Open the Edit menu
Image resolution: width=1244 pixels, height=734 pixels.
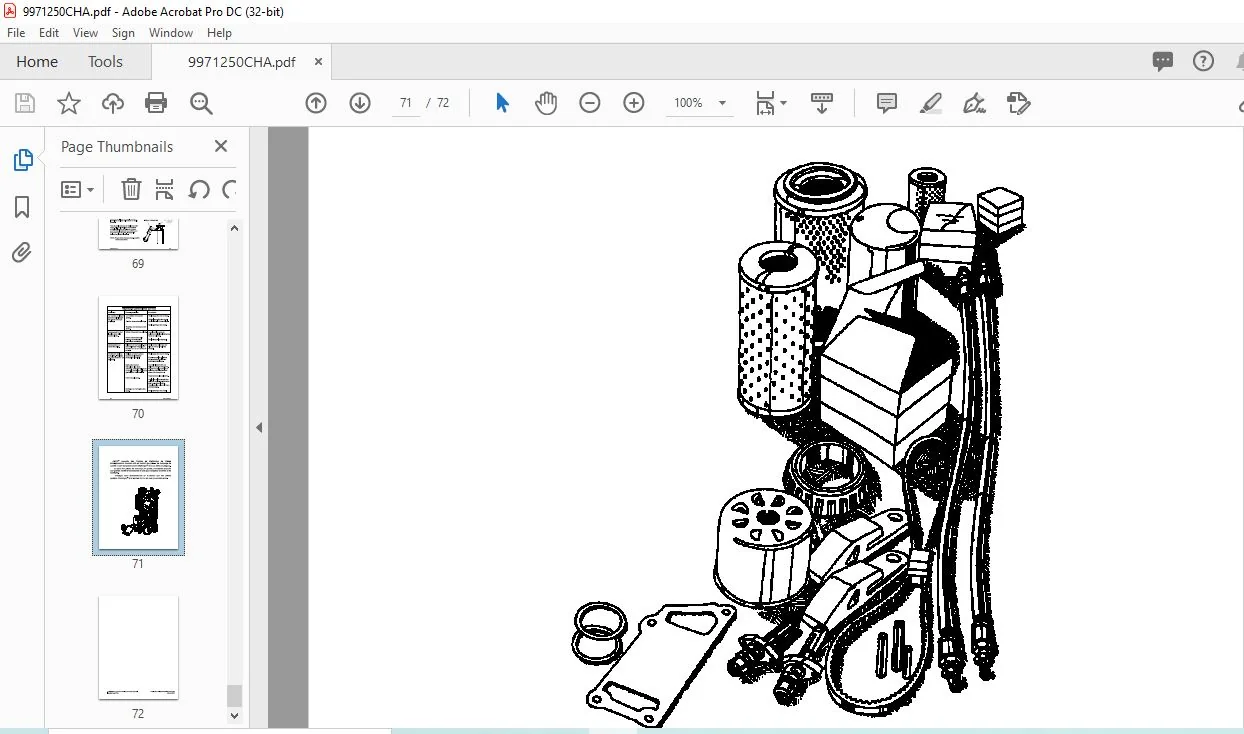[49, 33]
